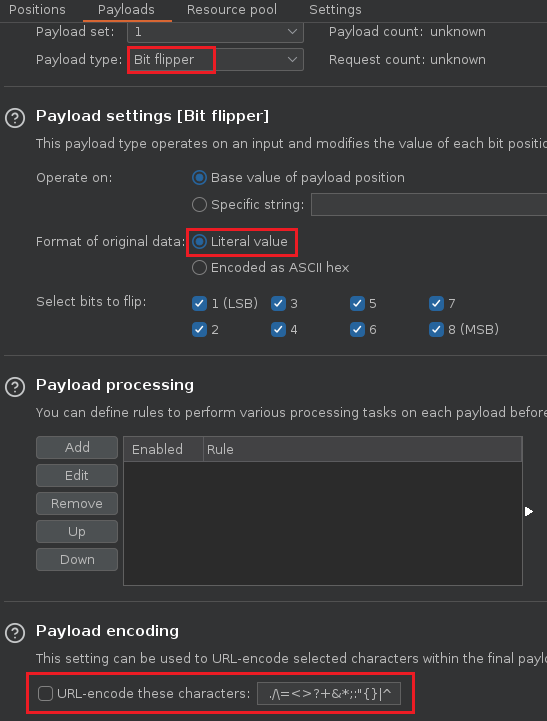Viewport: 547px width, 721px height.
Task: Enable URL-encode these characters checkbox
Action: 45,693
